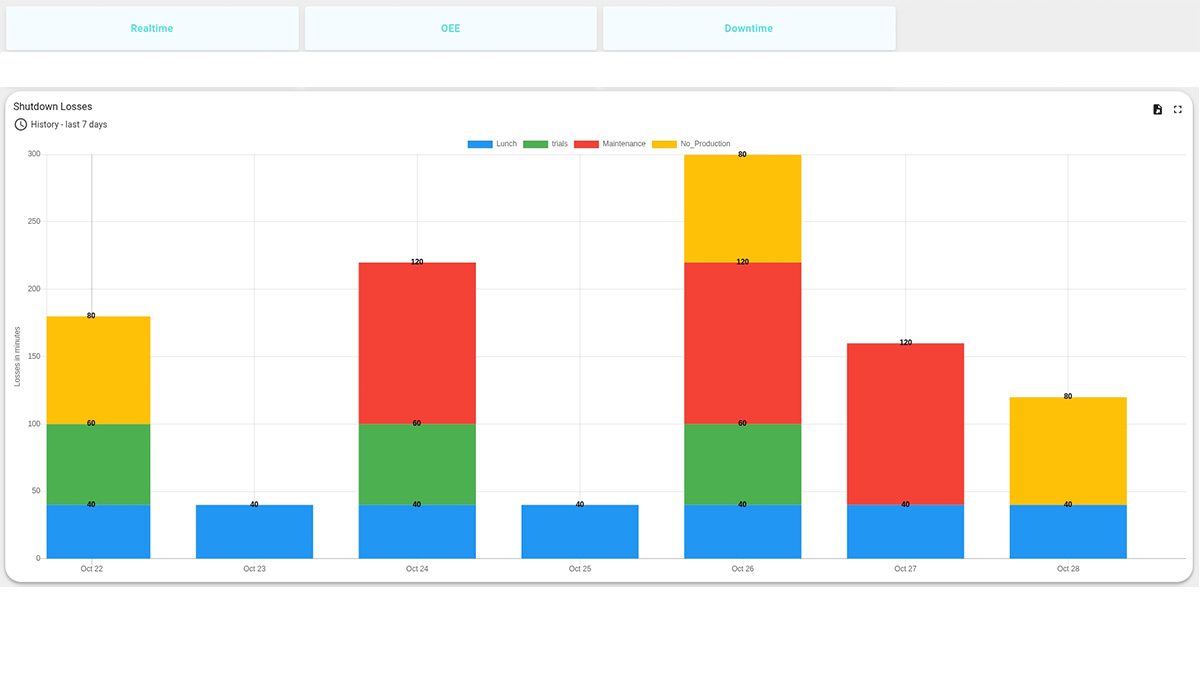Toggle the Maintenance legend item
This screenshot has height=674, width=1200.
[610, 144]
